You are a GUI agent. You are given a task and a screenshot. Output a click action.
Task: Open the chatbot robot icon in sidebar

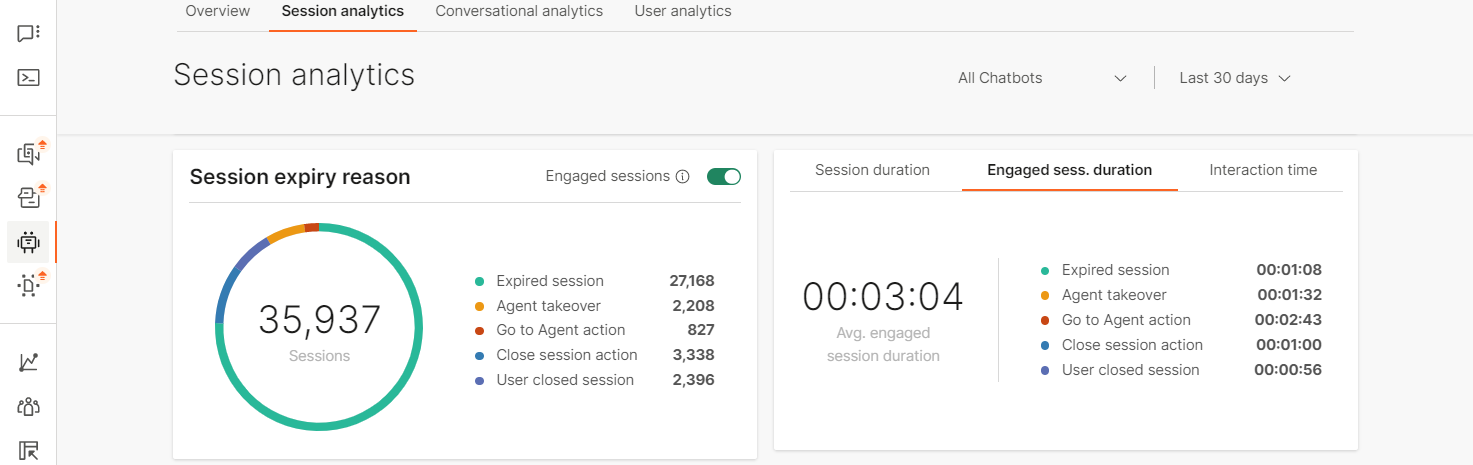[28, 241]
